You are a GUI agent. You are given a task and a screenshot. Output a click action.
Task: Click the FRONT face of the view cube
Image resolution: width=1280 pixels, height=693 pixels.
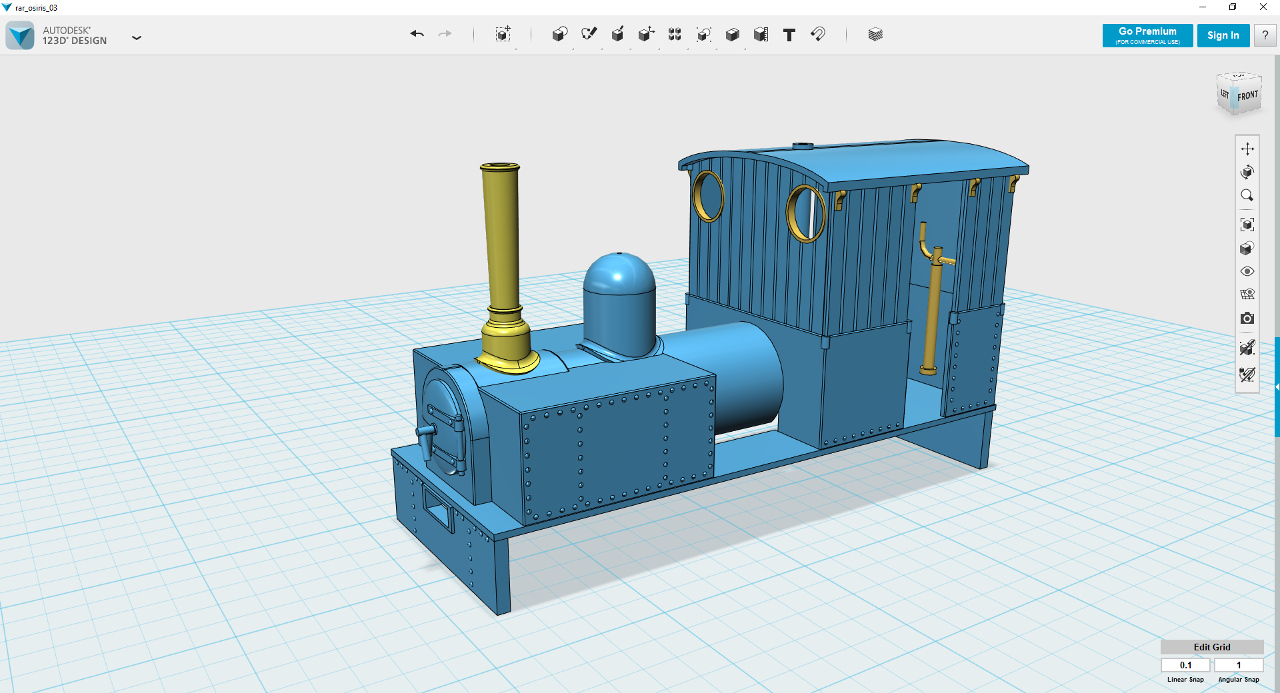pos(1248,97)
